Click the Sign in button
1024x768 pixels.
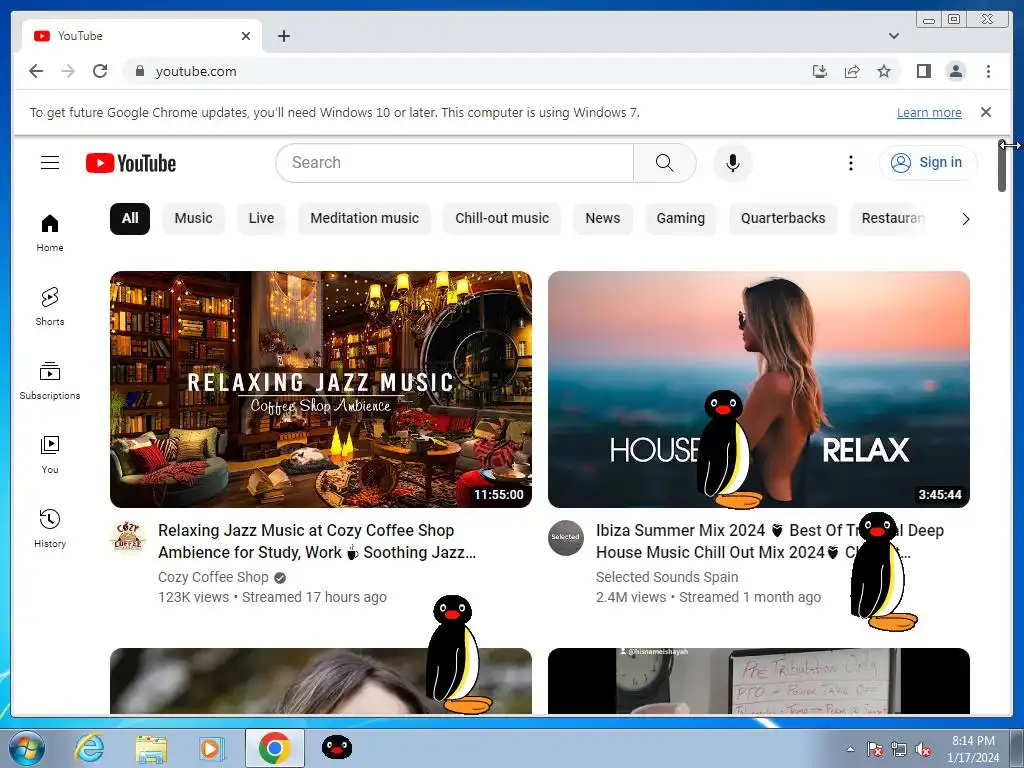coord(928,163)
